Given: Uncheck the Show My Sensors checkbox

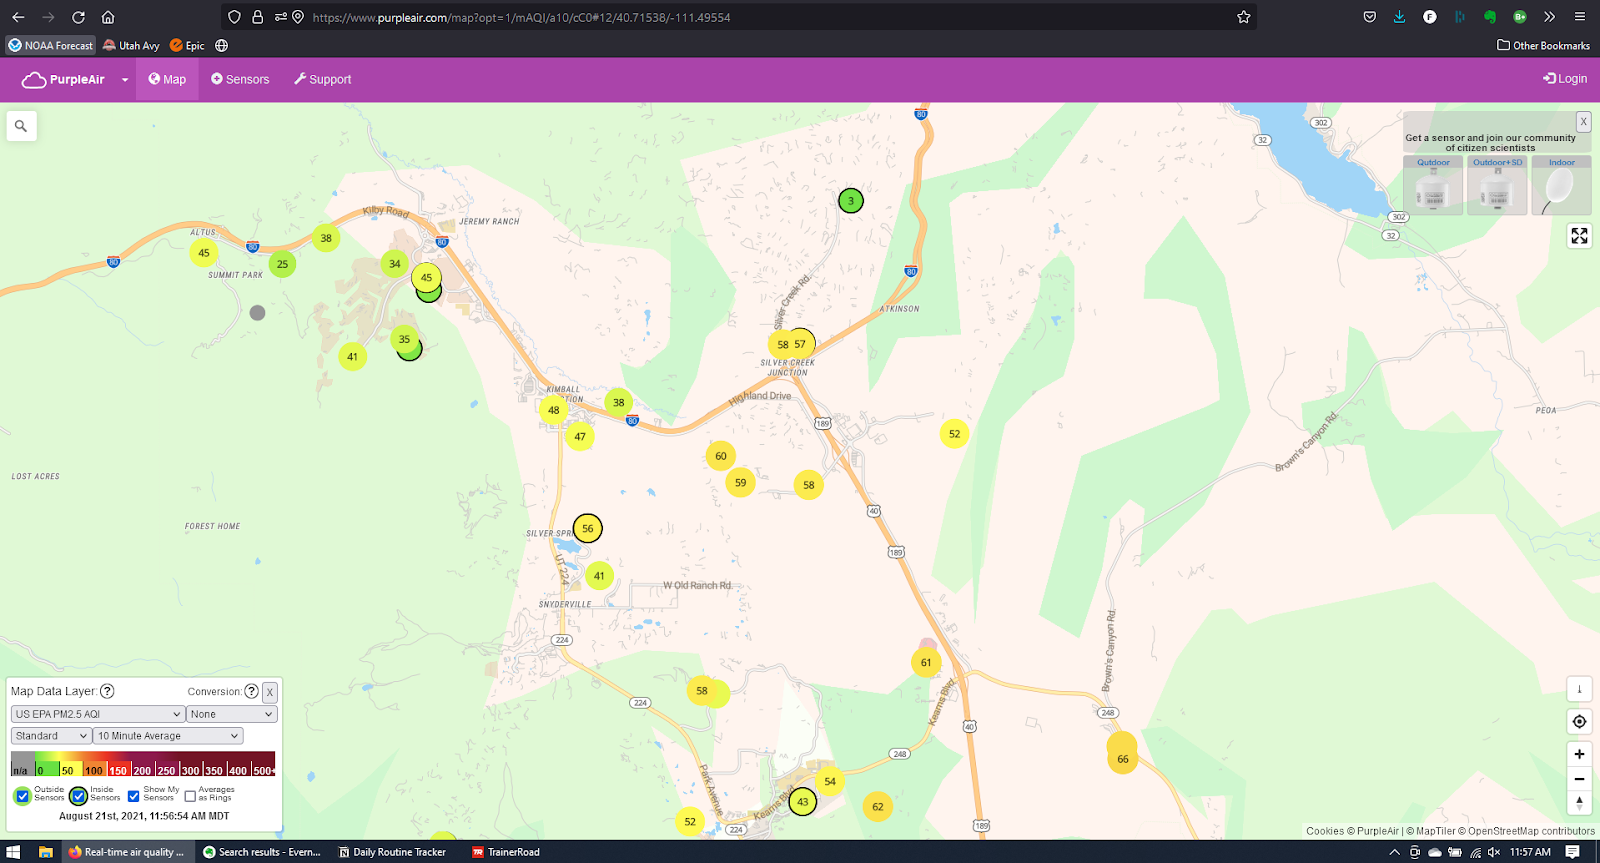Looking at the screenshot, I should 134,797.
